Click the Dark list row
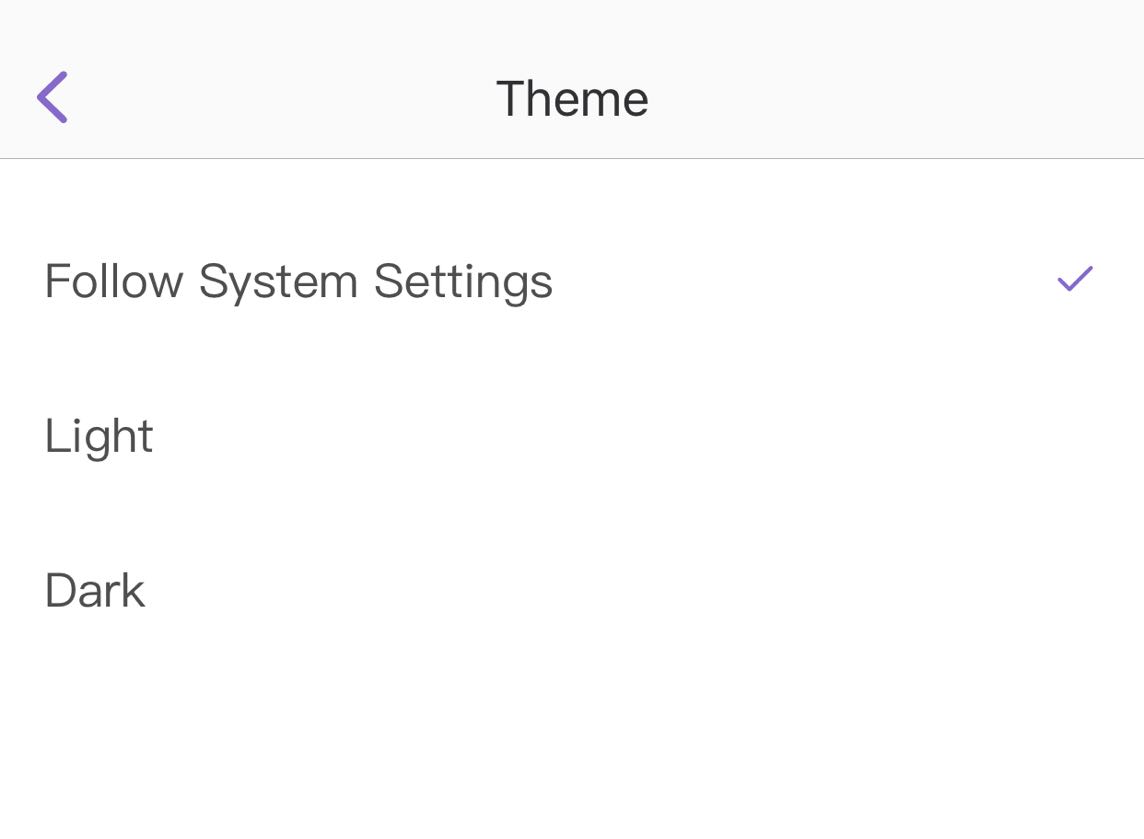 [x=572, y=591]
